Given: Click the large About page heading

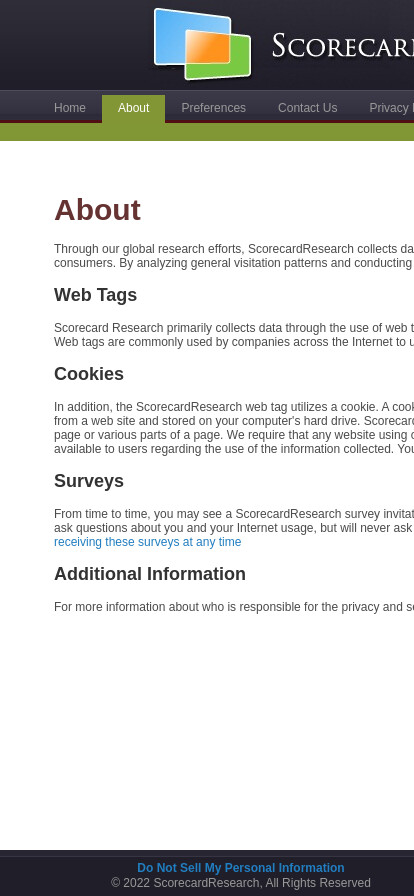Looking at the screenshot, I should coord(97,210).
